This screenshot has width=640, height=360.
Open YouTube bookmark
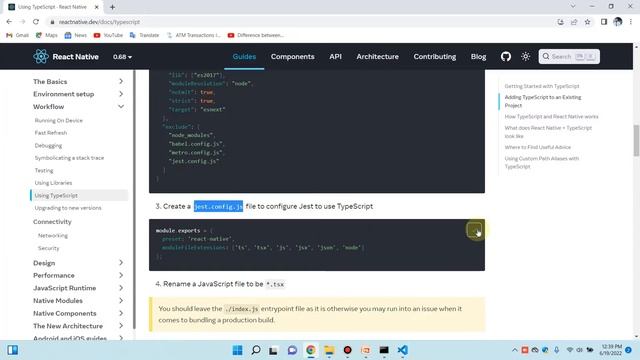[x=108, y=35]
